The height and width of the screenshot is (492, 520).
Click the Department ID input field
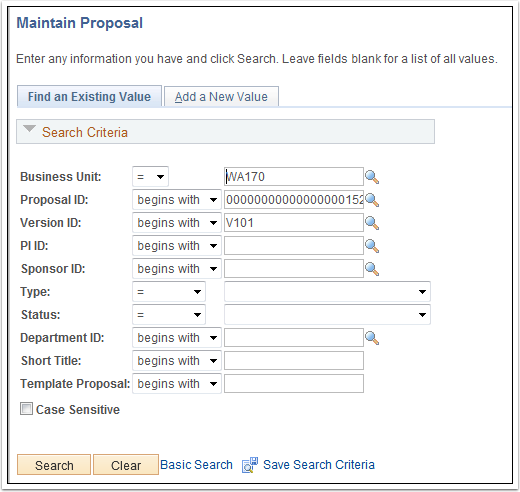[294, 338]
